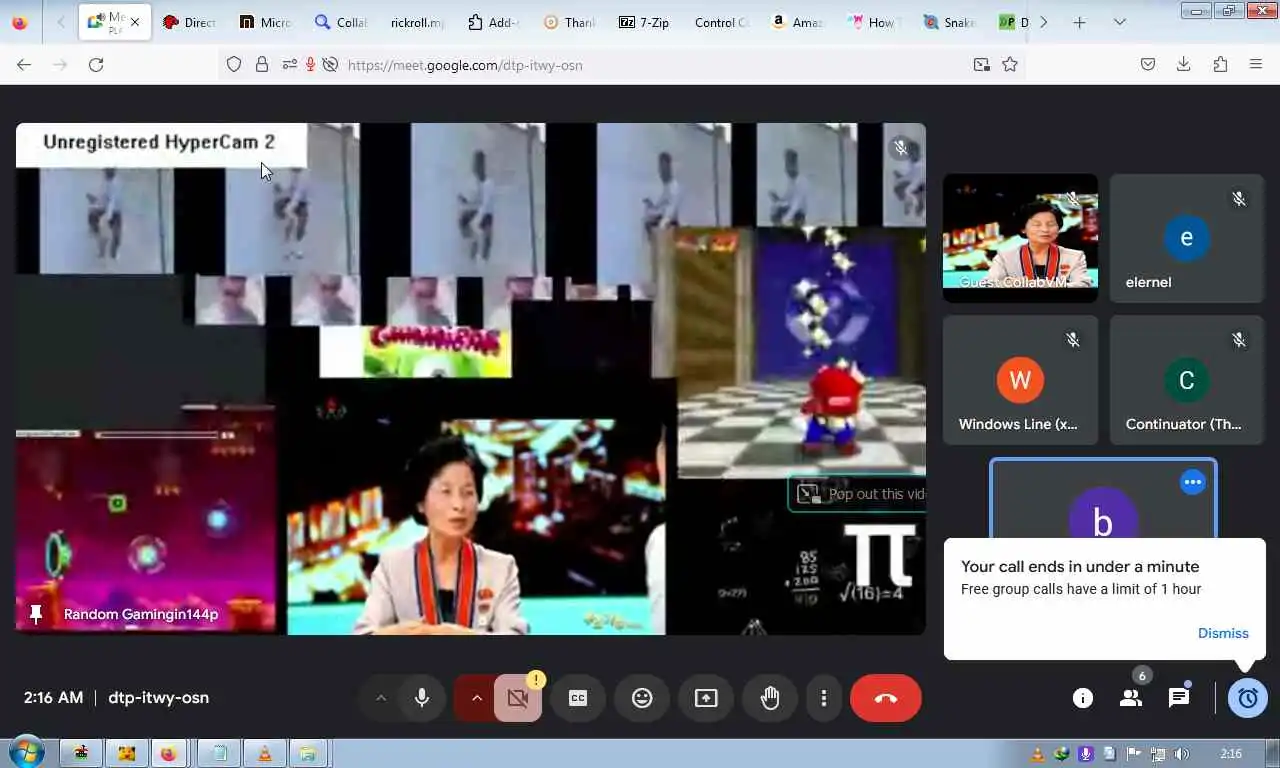Switch to the Snake tab
1280x768 pixels.
pos(949,22)
